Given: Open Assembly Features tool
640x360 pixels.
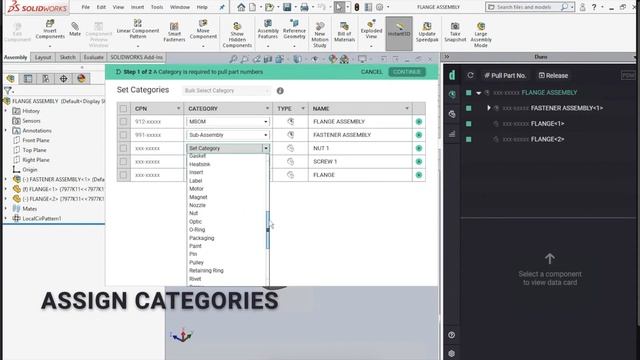Looking at the screenshot, I should 268,29.
